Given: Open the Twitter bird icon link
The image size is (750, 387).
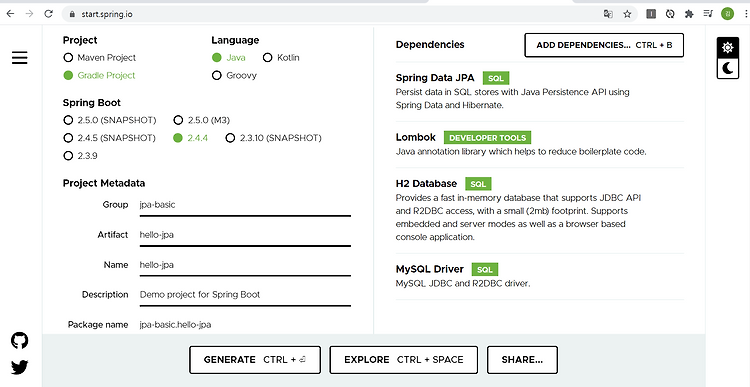Looking at the screenshot, I should coord(20,367).
